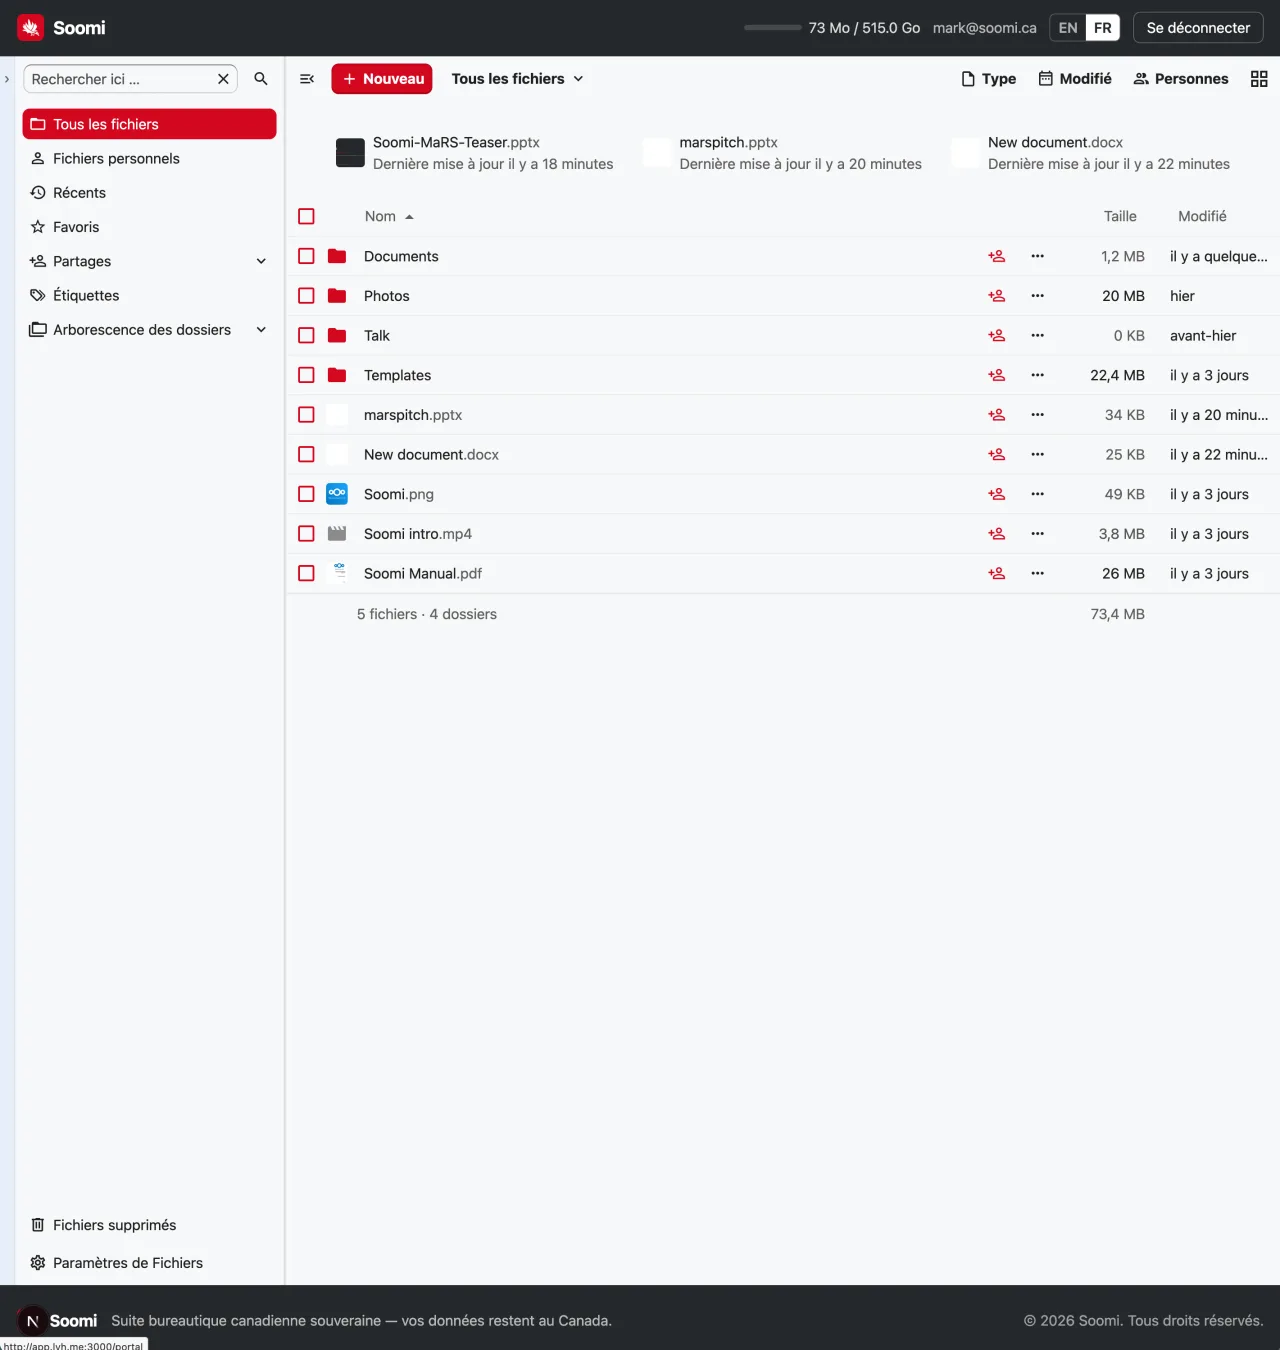Open the Type filter dropdown
The width and height of the screenshot is (1280, 1350).
coord(988,79)
